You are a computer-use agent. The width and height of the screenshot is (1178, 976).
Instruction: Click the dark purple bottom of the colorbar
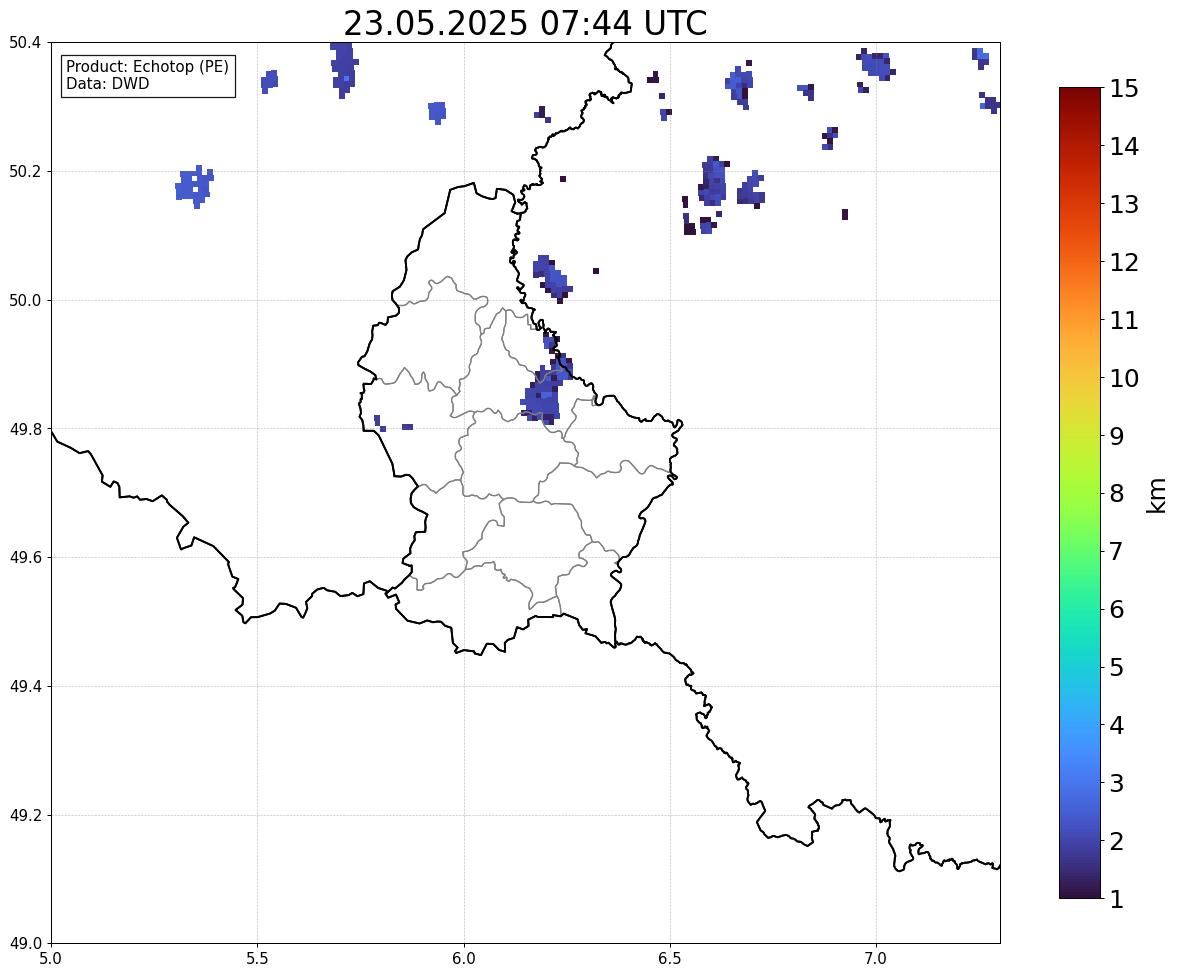[x=1080, y=888]
